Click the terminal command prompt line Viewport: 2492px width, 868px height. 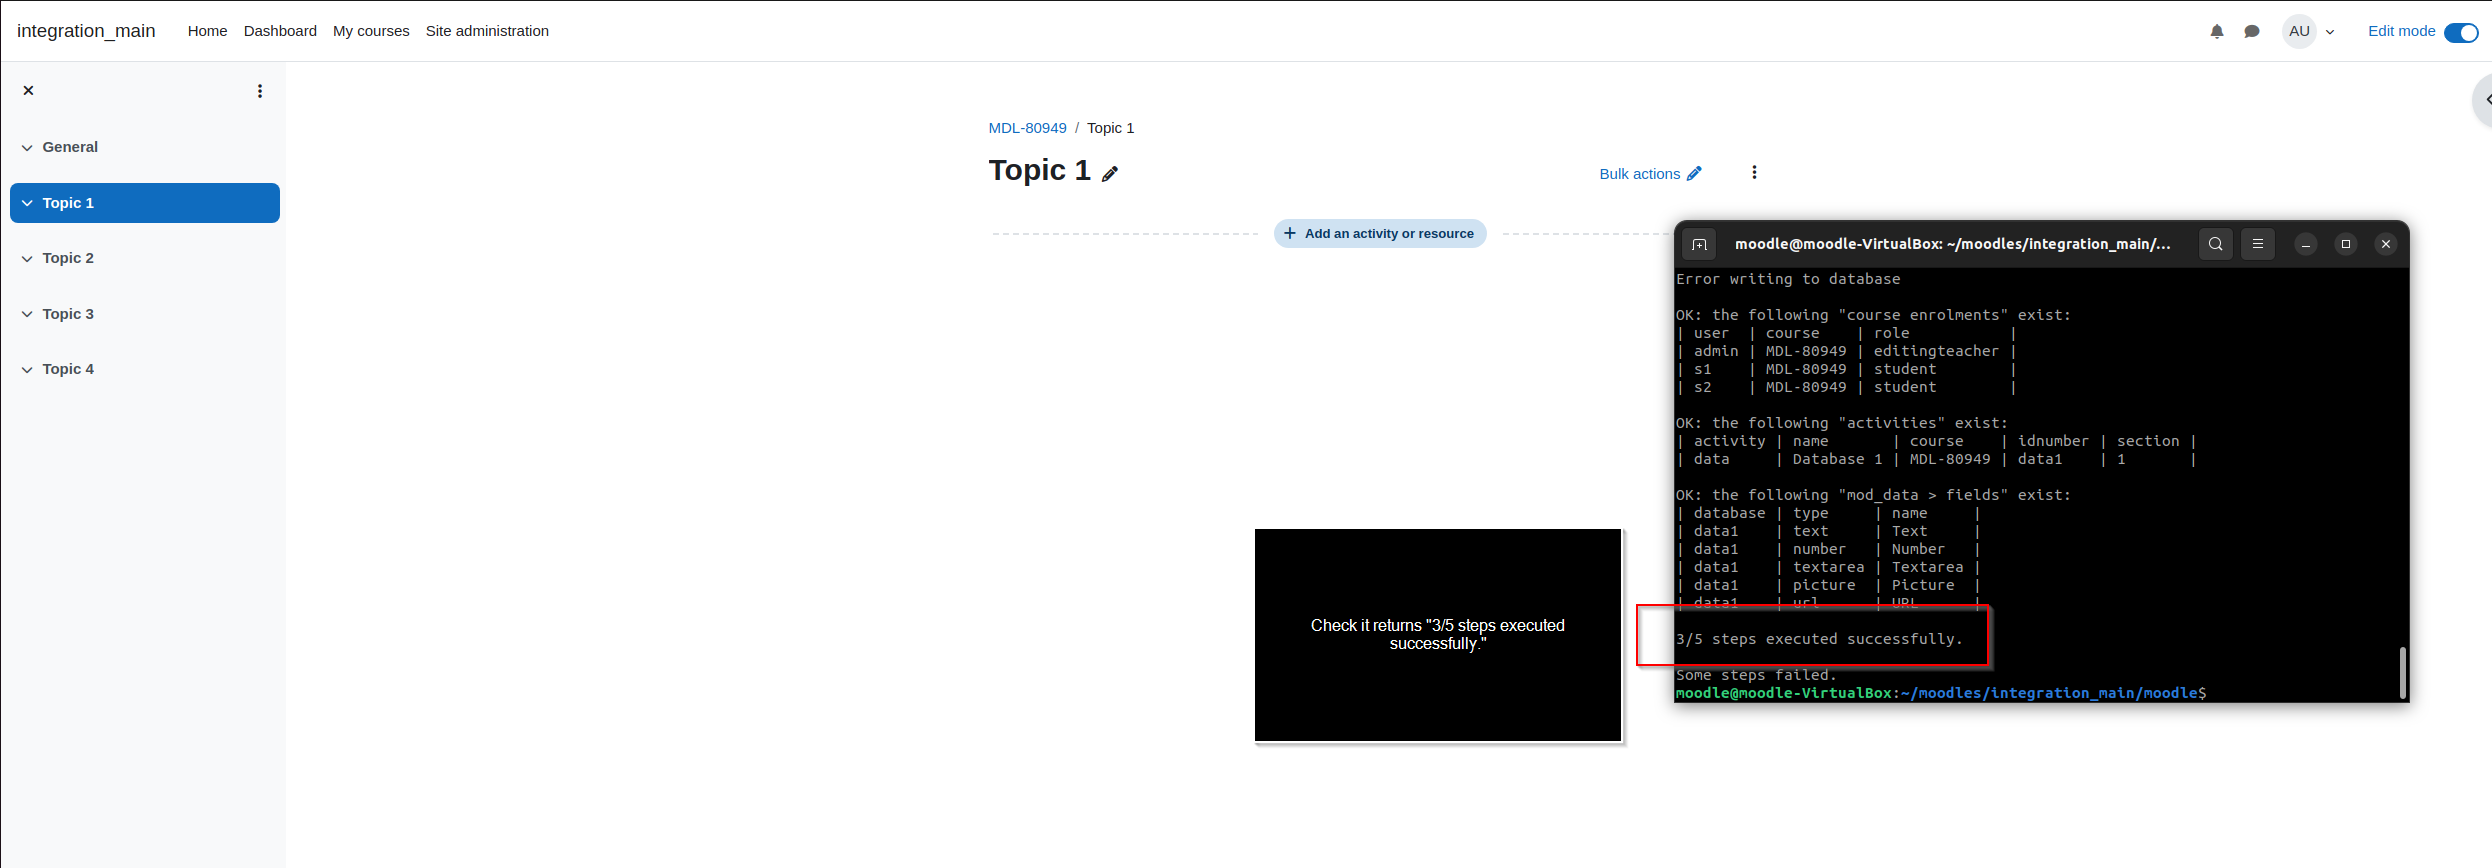(1941, 693)
